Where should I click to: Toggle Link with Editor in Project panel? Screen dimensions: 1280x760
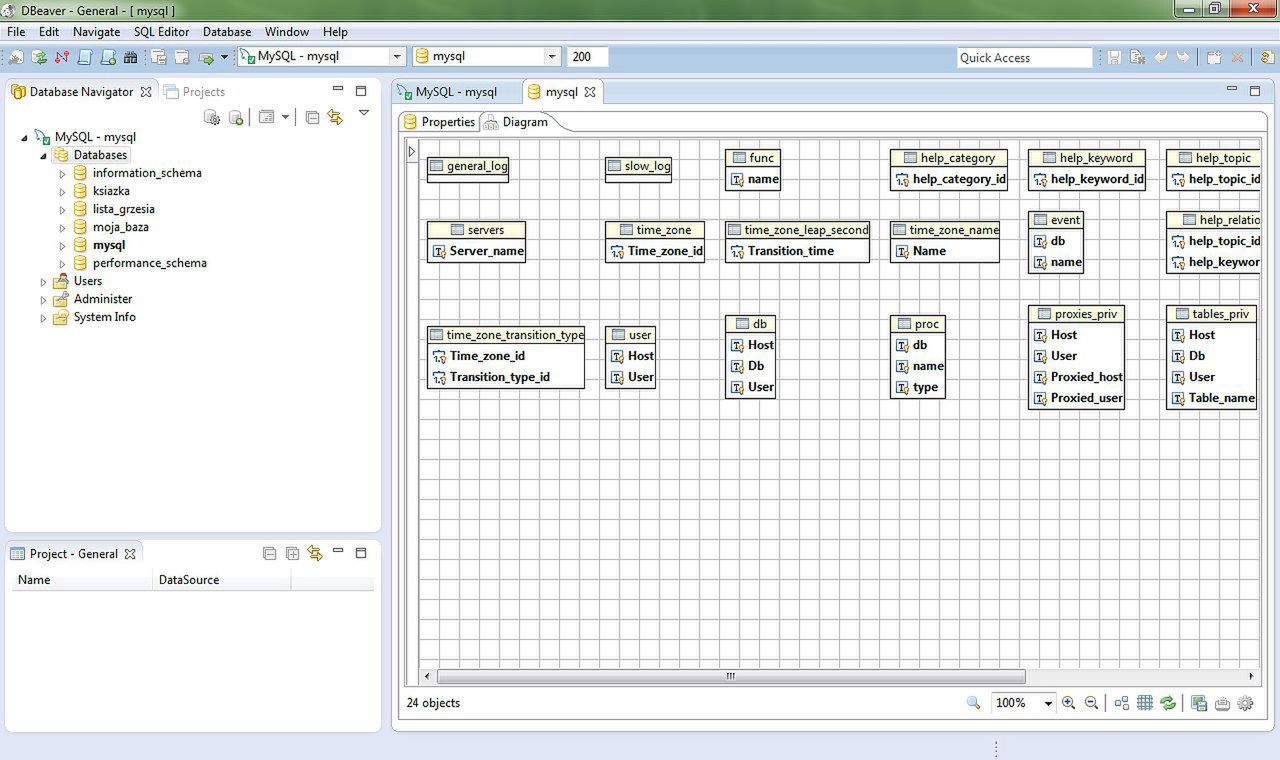[x=315, y=553]
